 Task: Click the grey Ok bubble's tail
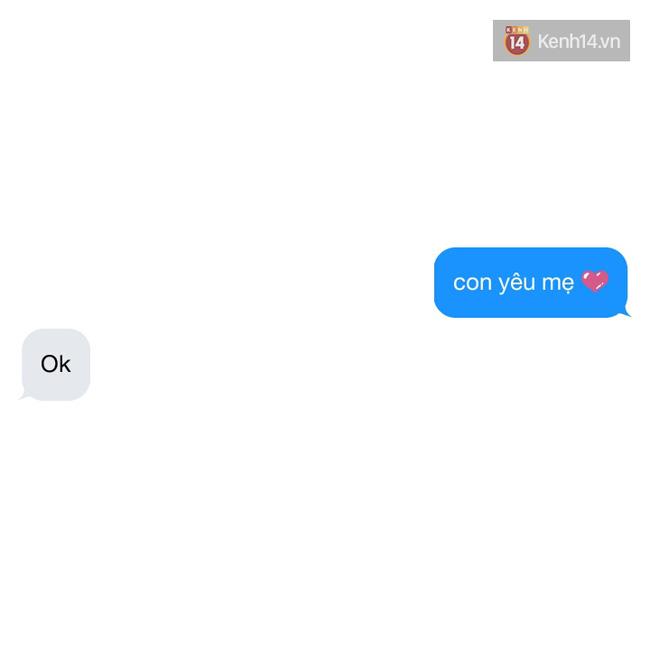click(x=24, y=395)
